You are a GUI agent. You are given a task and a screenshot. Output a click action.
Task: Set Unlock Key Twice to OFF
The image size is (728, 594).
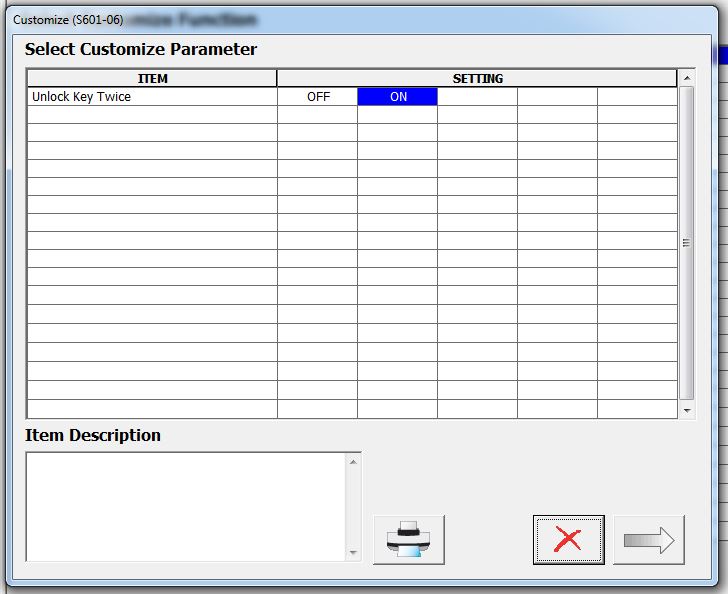pyautogui.click(x=318, y=97)
